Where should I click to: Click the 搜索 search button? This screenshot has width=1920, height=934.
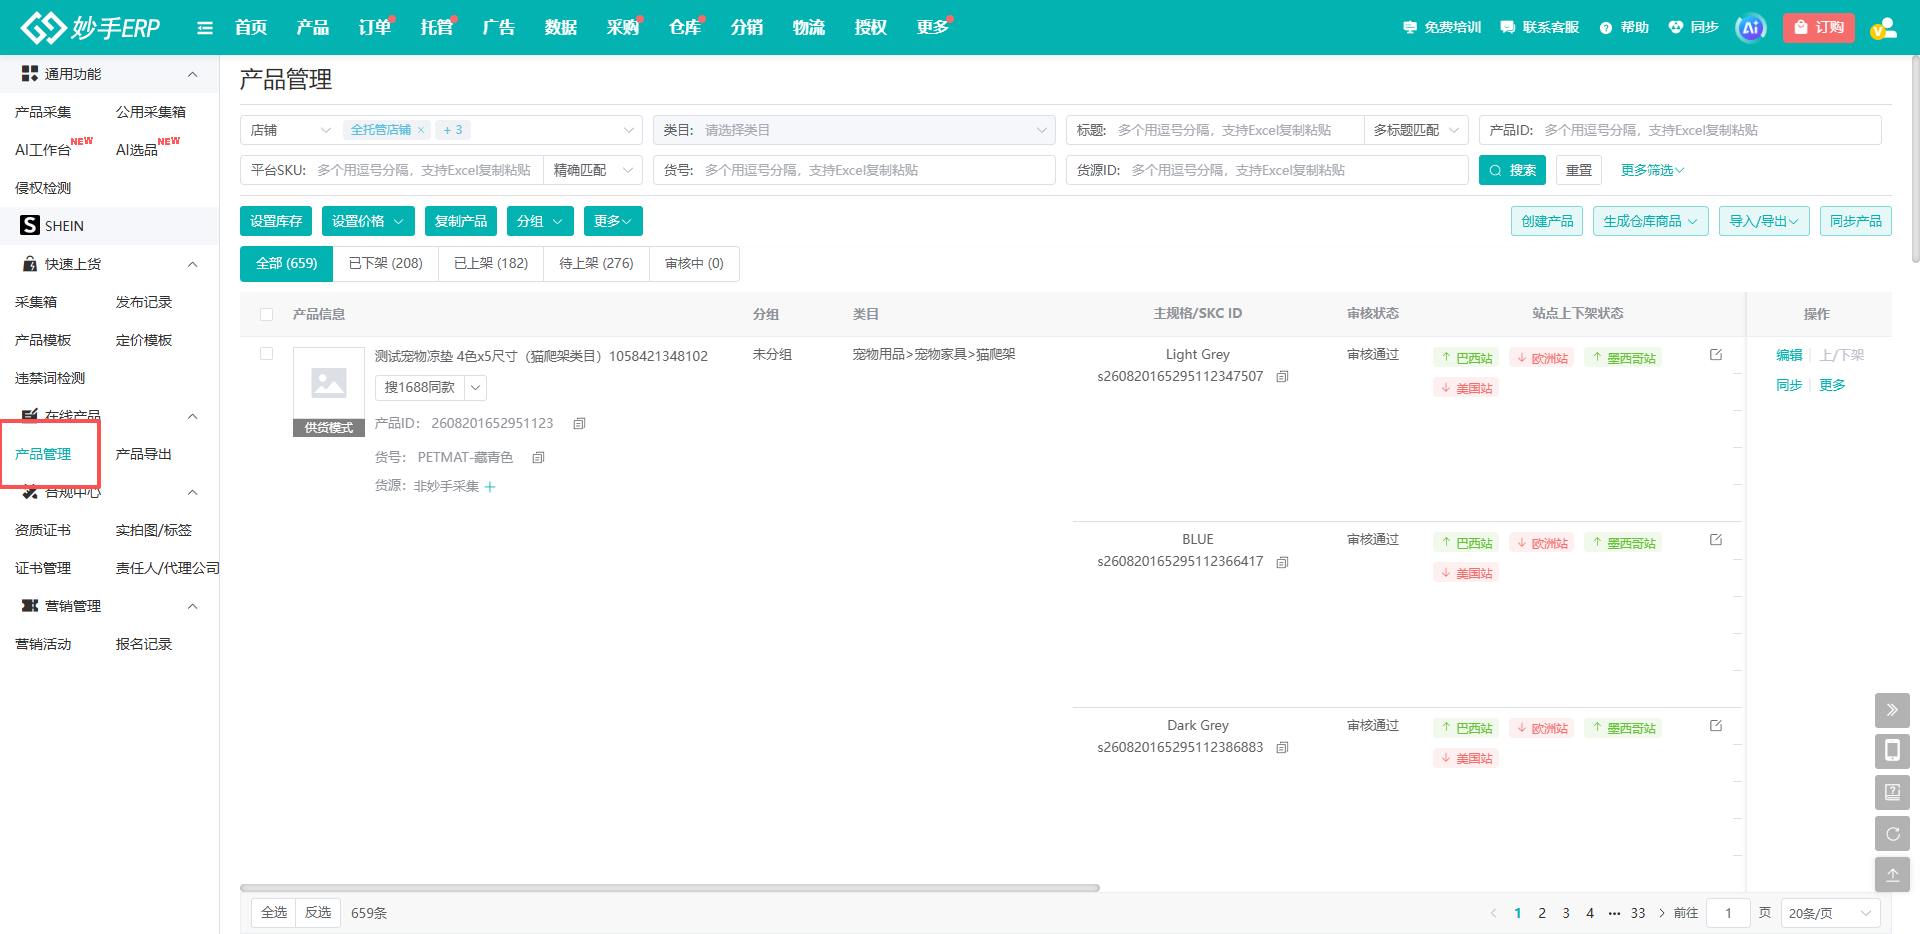click(x=1512, y=170)
